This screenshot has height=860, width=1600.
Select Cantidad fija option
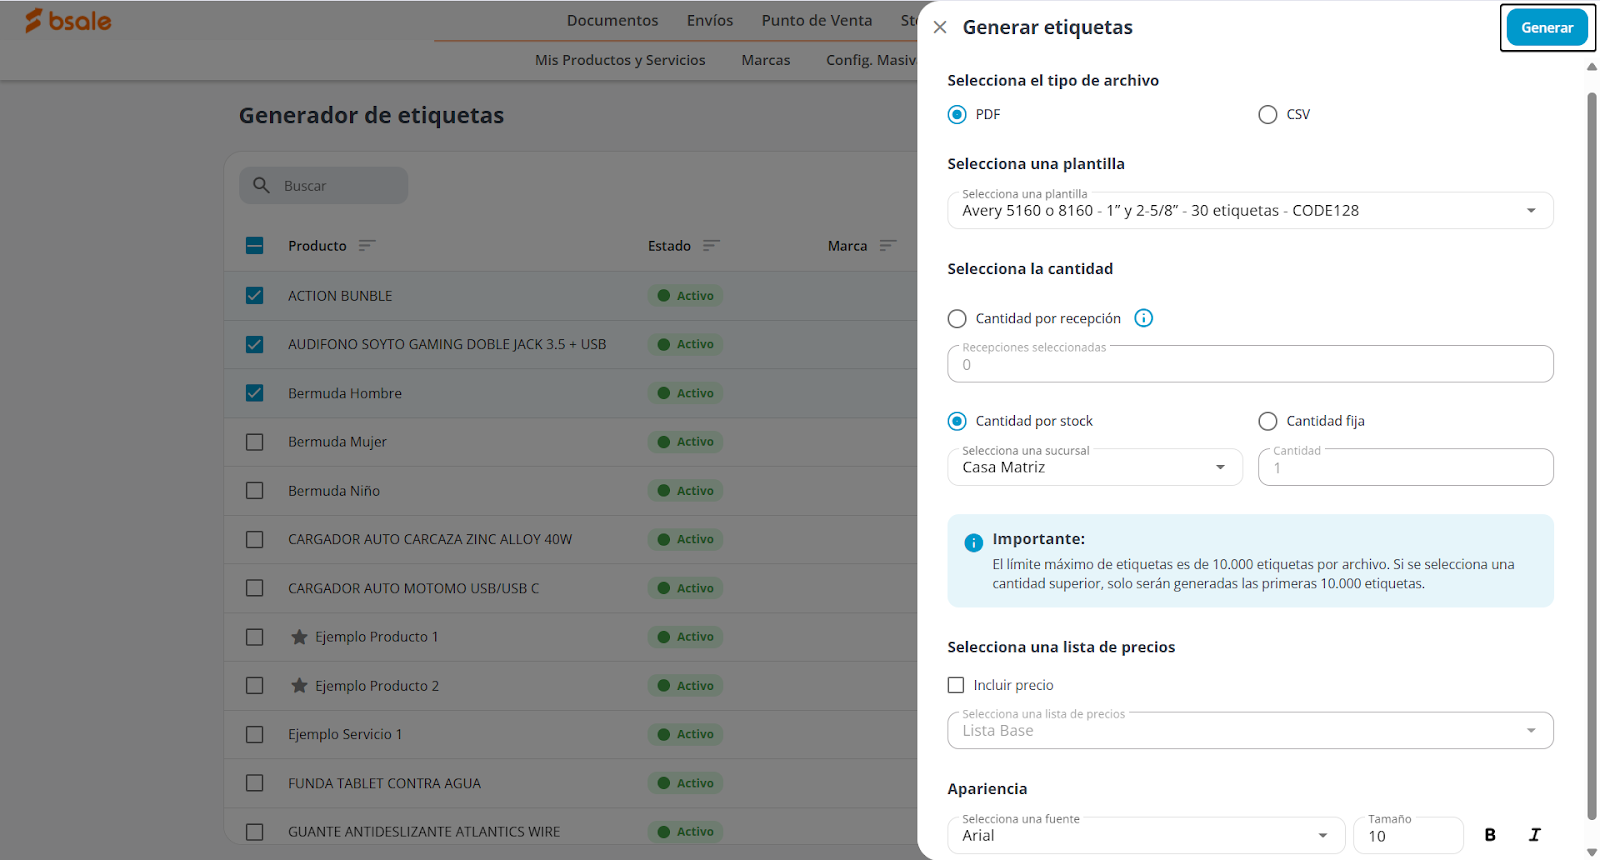click(x=1268, y=421)
